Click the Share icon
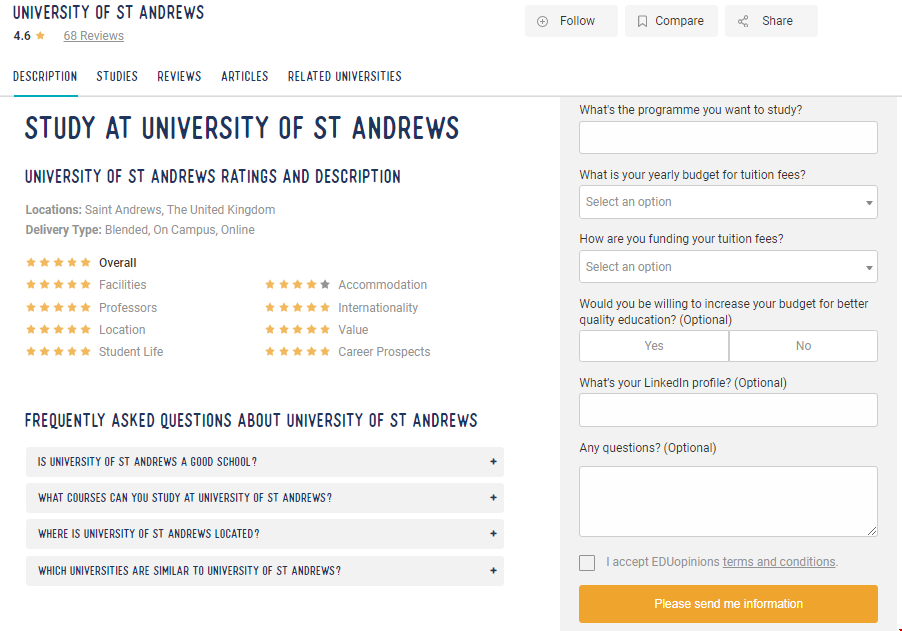 pos(743,21)
